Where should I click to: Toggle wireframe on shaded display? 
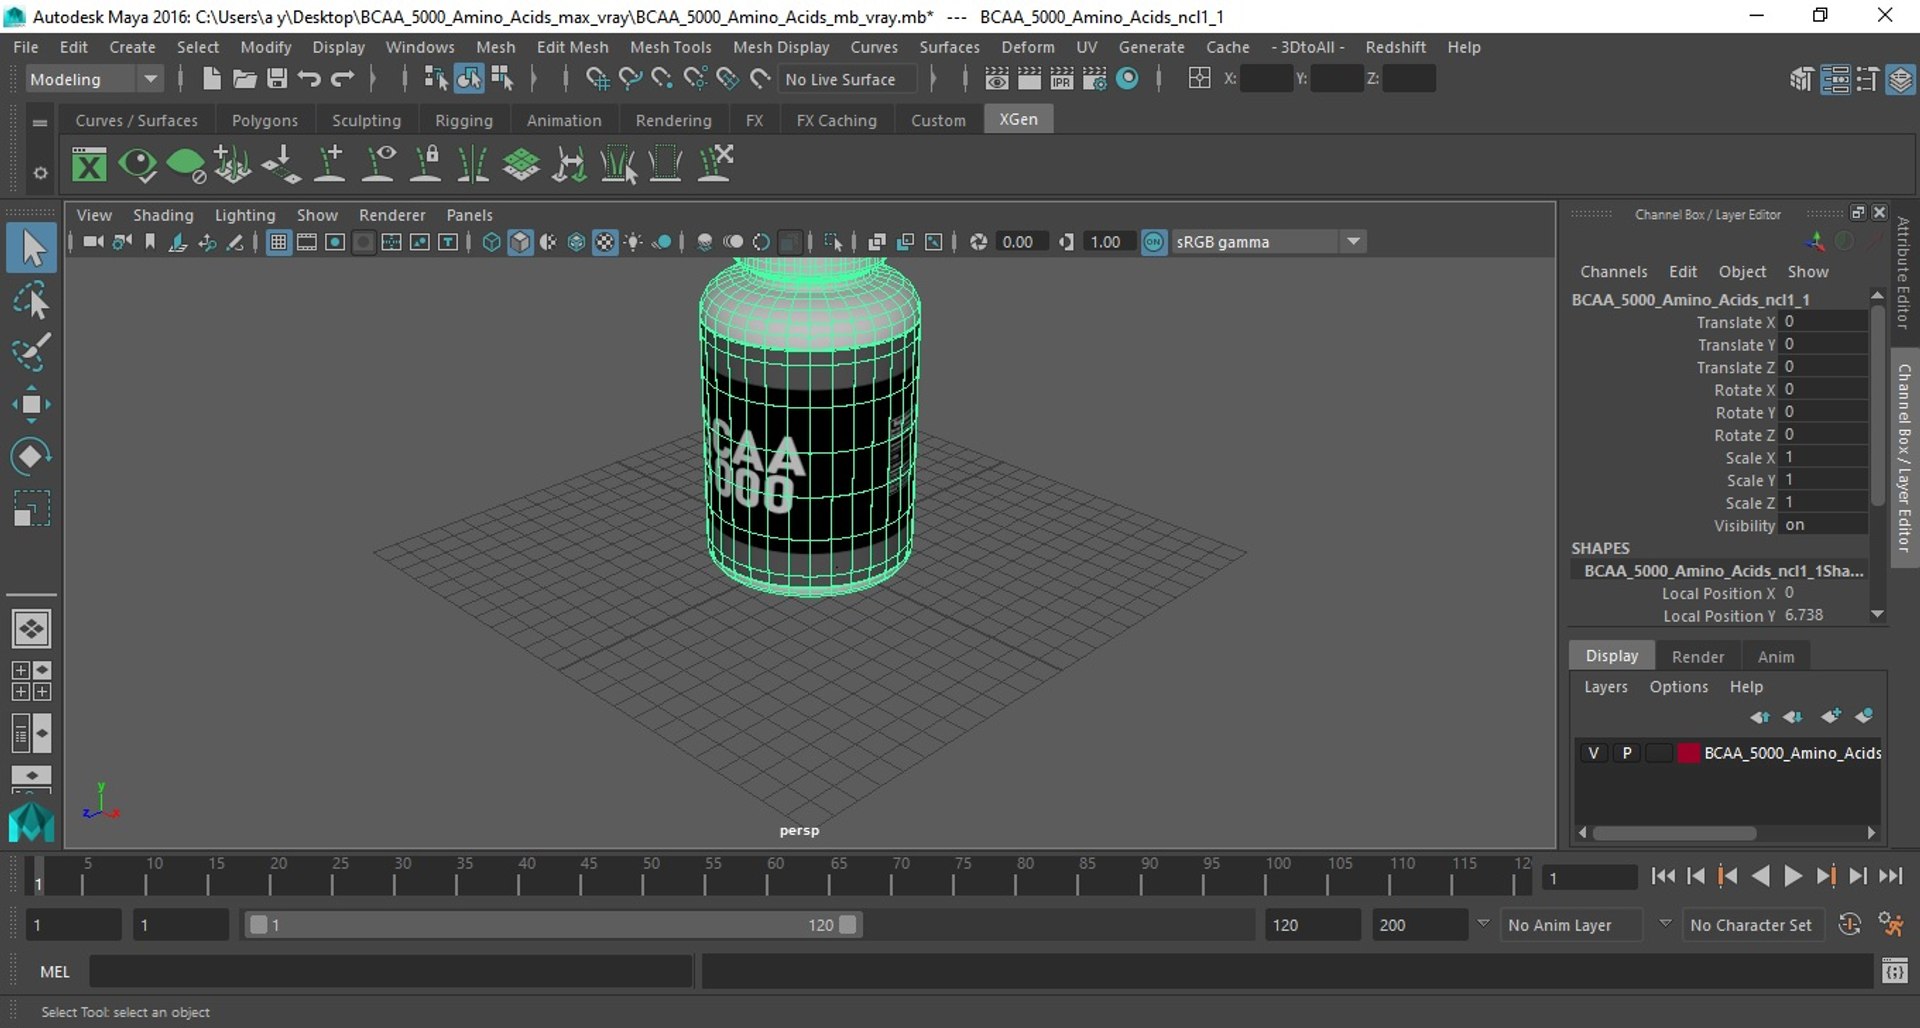pos(576,242)
